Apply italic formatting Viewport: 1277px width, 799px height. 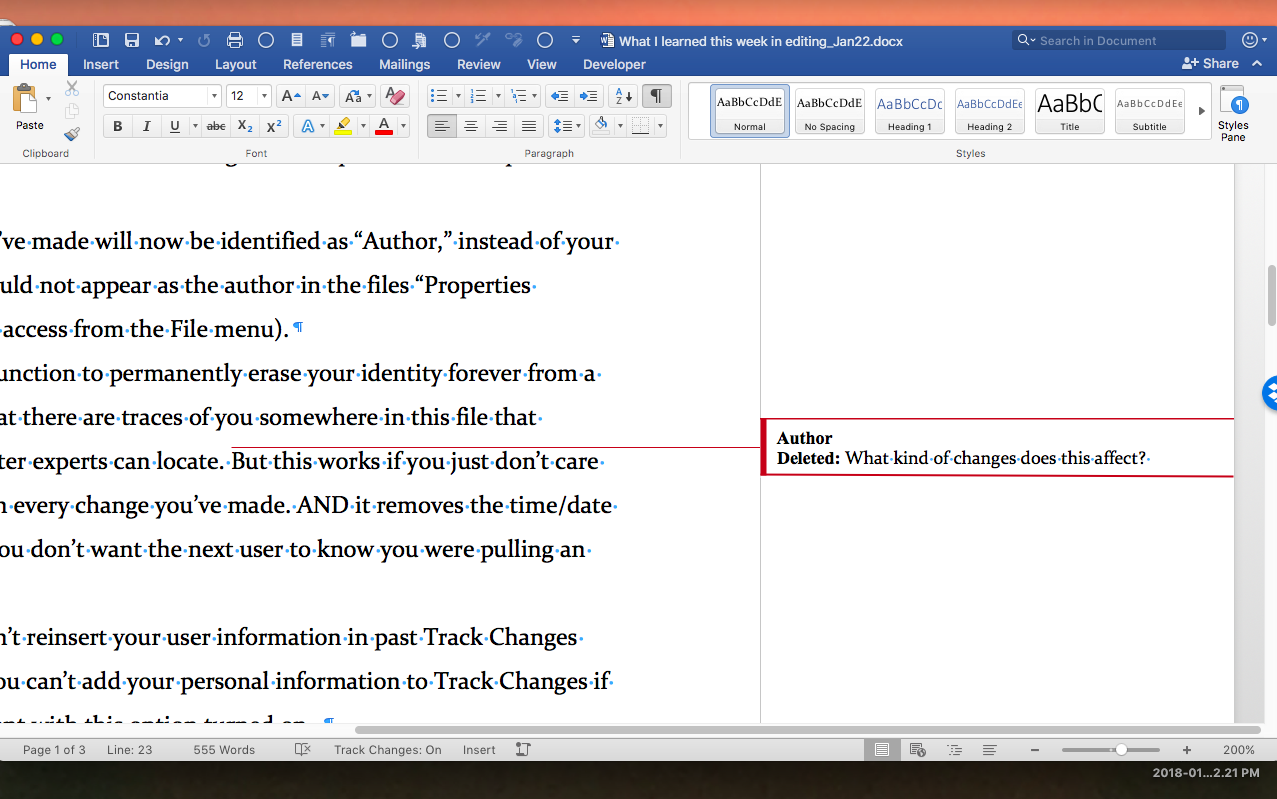coord(145,126)
